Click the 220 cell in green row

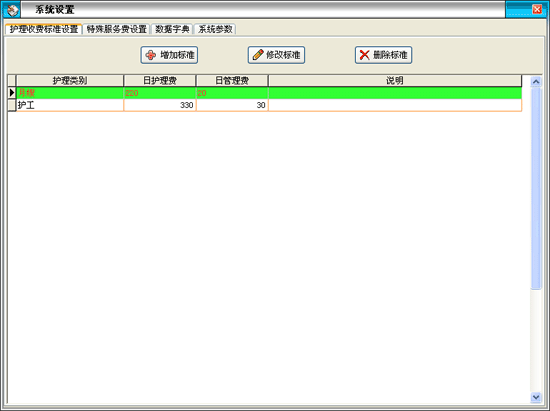(x=160, y=93)
